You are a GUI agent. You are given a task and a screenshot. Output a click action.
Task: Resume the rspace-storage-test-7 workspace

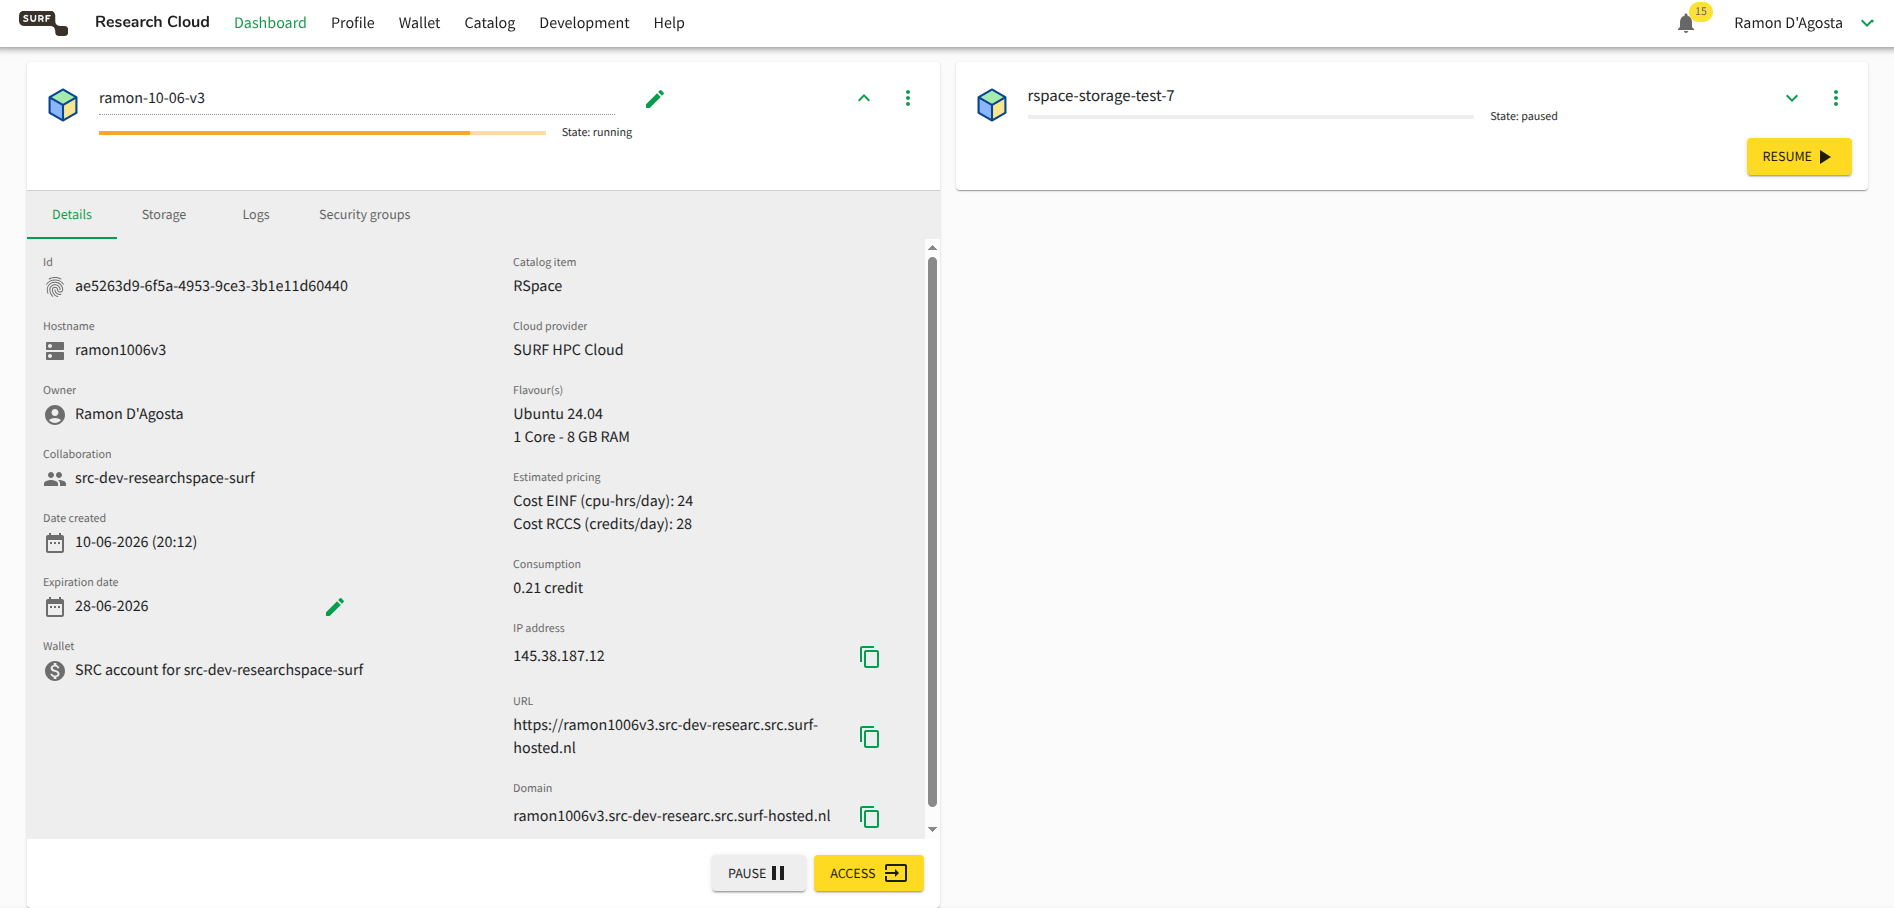click(x=1799, y=157)
